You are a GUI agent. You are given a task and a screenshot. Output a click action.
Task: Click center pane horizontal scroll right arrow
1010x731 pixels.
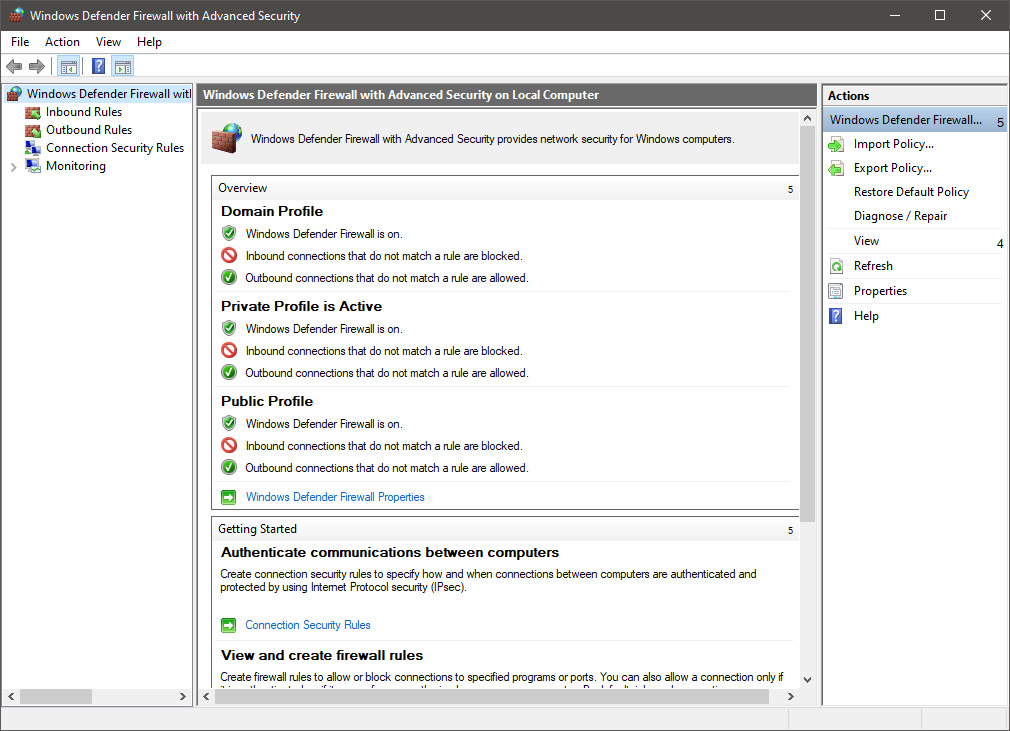[790, 696]
